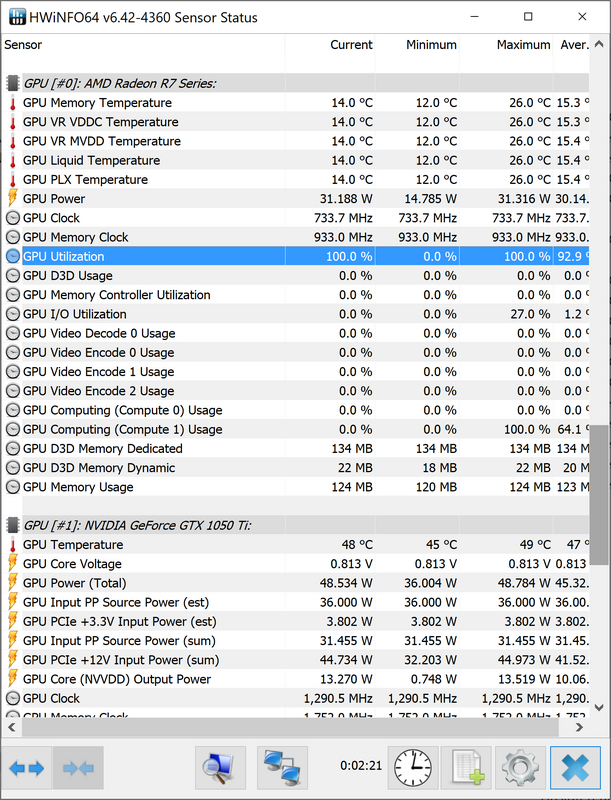
Task: Click lightning icon of GPU Power (Total)
Action: tap(13, 583)
